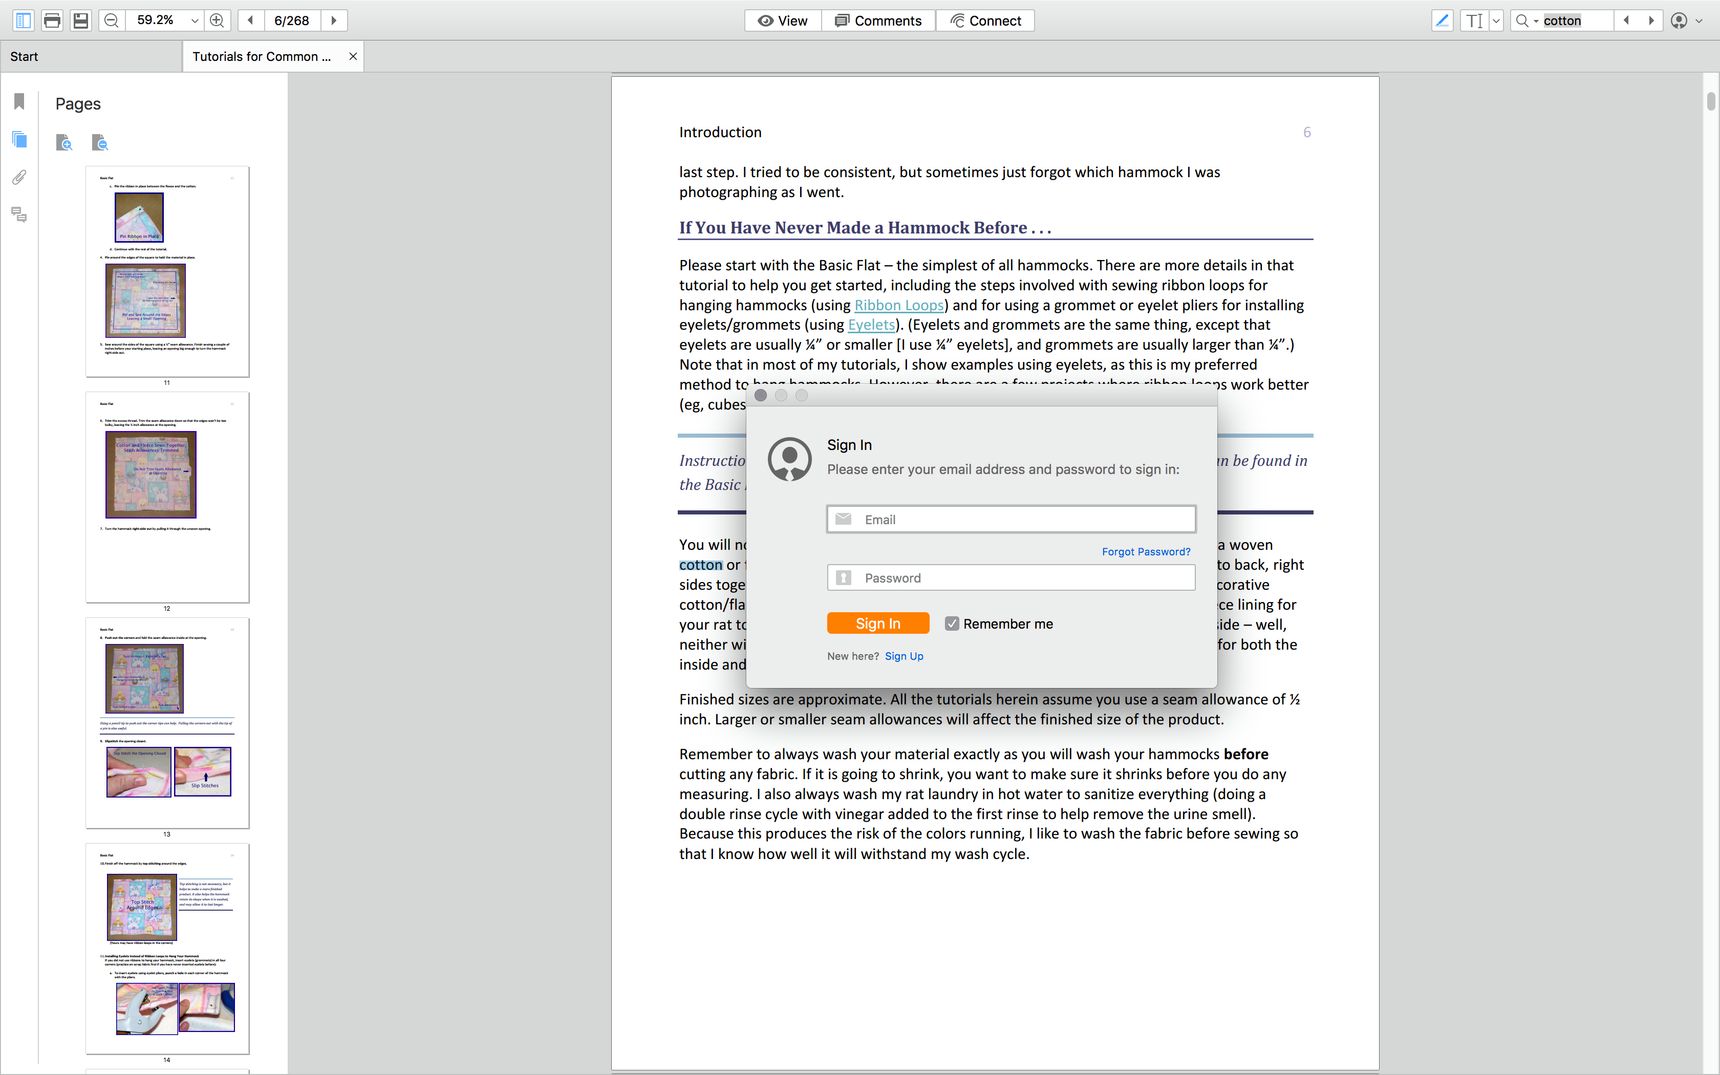Follow the Eyelets link
The image size is (1720, 1075).
click(x=872, y=325)
